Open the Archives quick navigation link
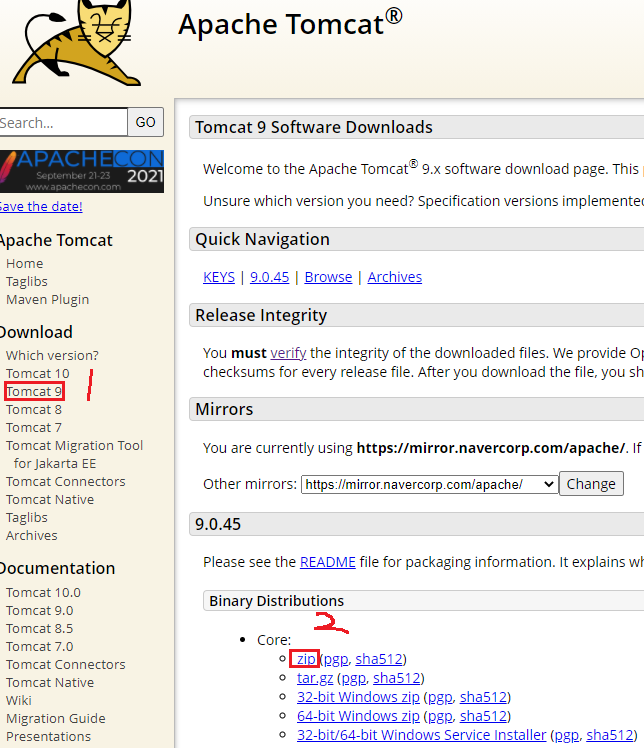This screenshot has height=748, width=644. point(395,277)
